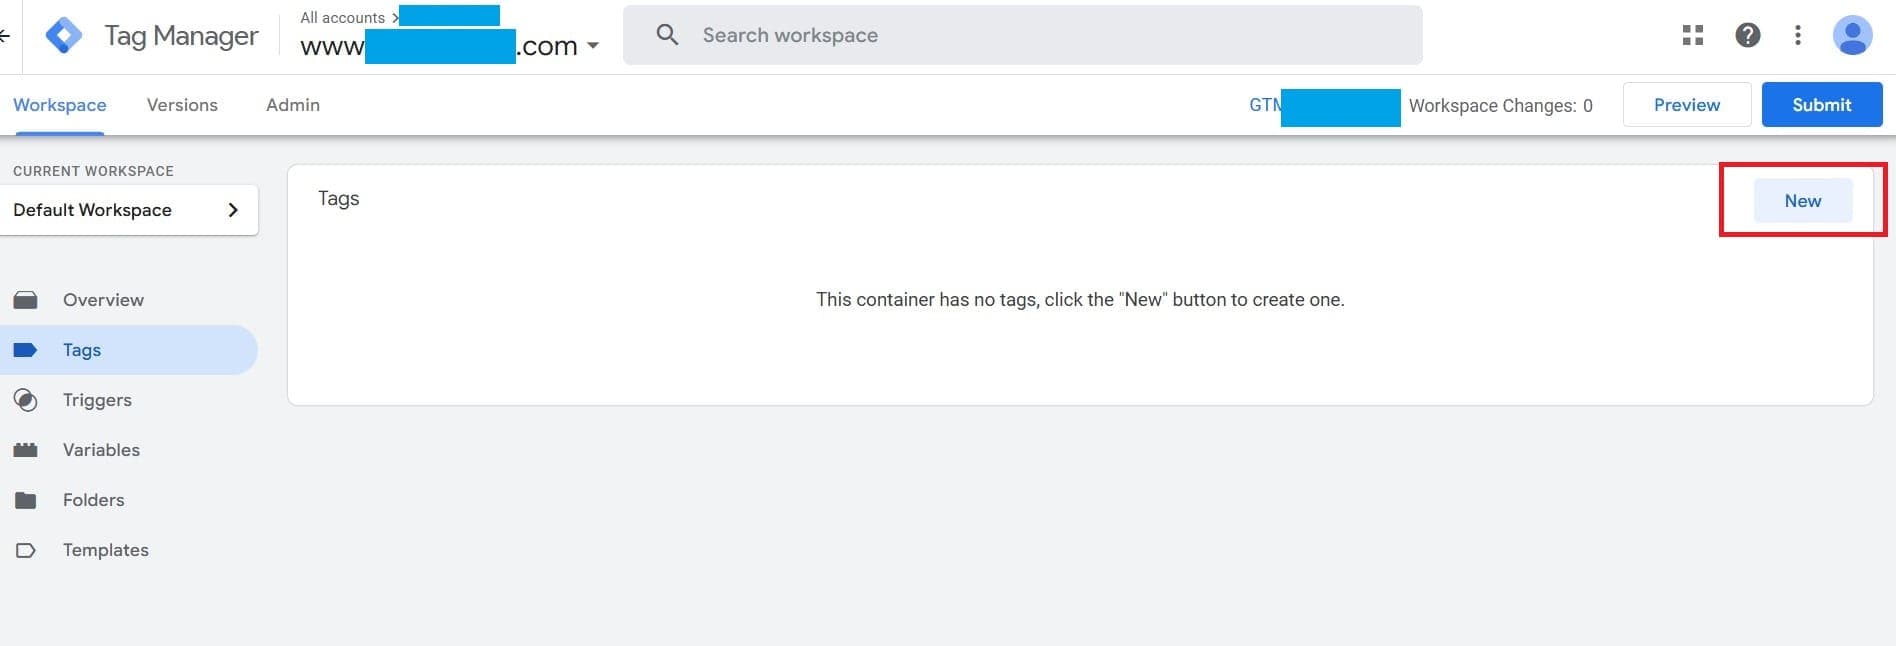
Task: Click the Tags label icon in sidebar
Action: point(26,350)
